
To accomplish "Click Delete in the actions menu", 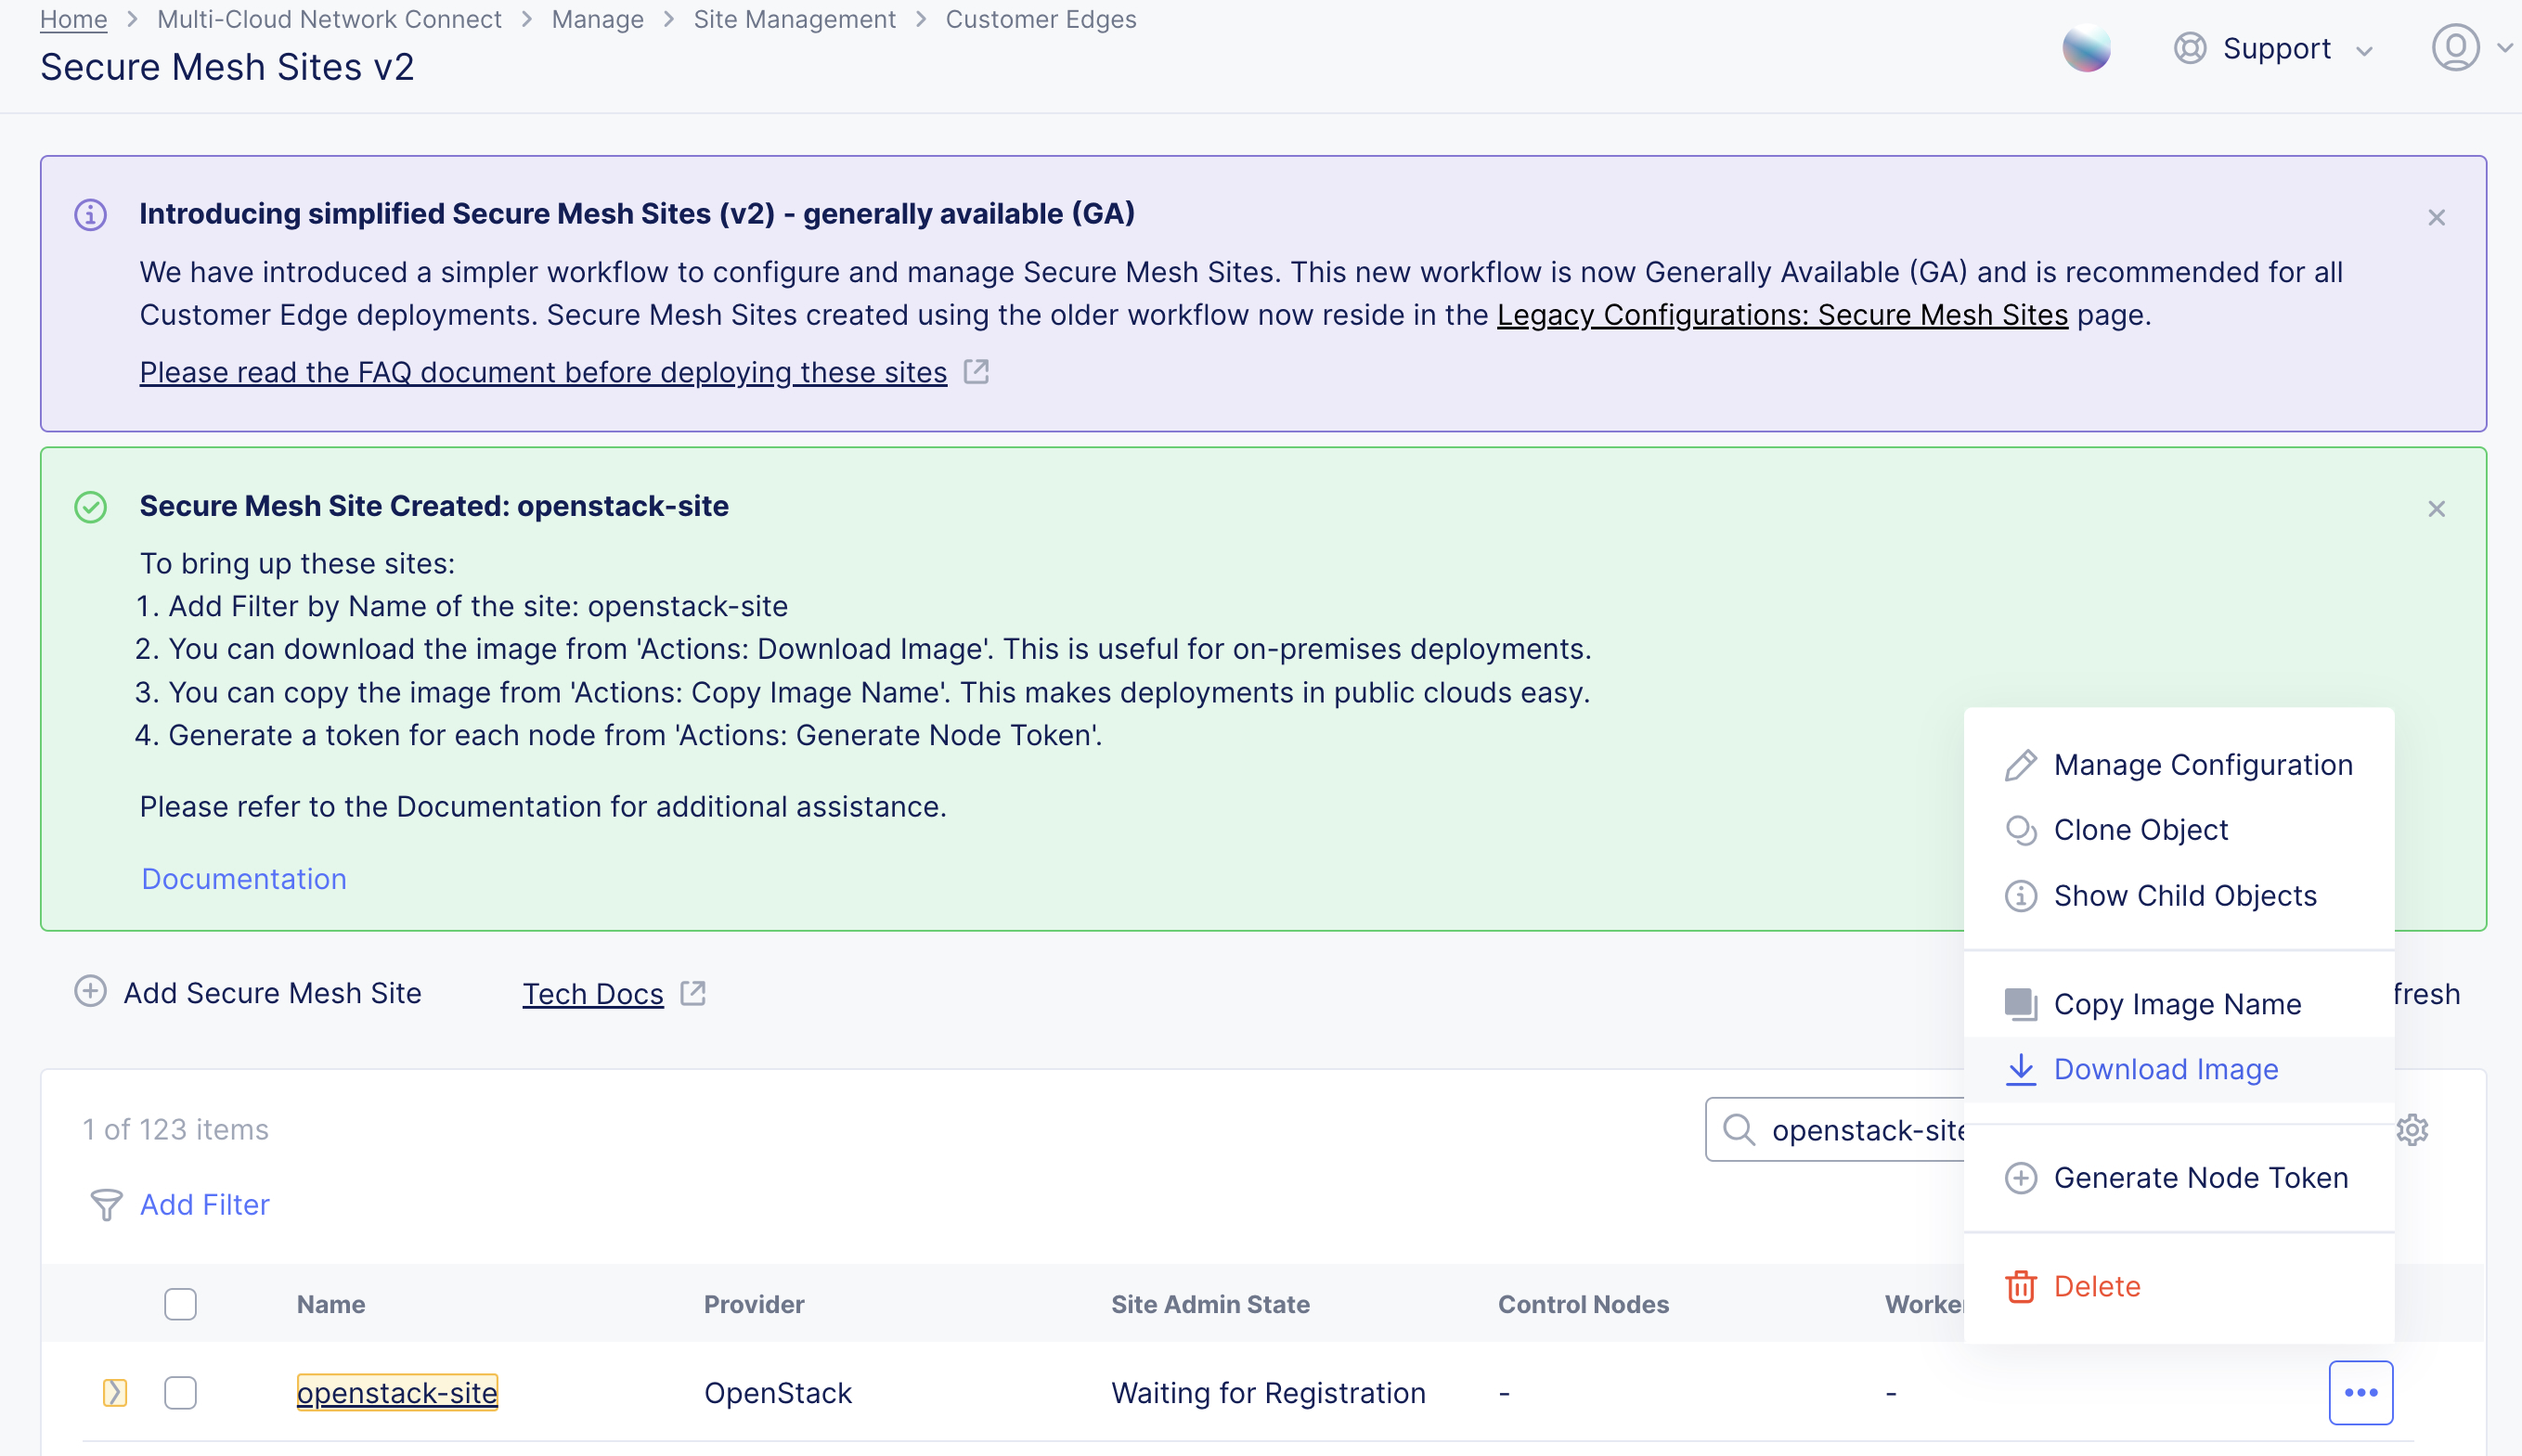I will [2096, 1286].
